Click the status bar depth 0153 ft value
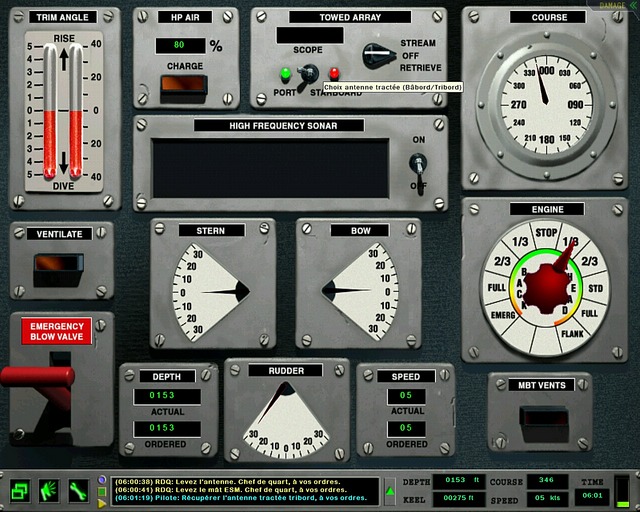The width and height of the screenshot is (640, 512). coord(461,481)
